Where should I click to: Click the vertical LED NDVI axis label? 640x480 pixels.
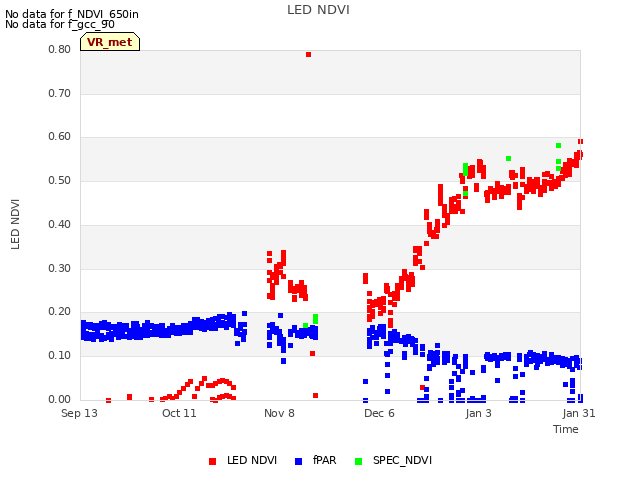[x=15, y=224]
